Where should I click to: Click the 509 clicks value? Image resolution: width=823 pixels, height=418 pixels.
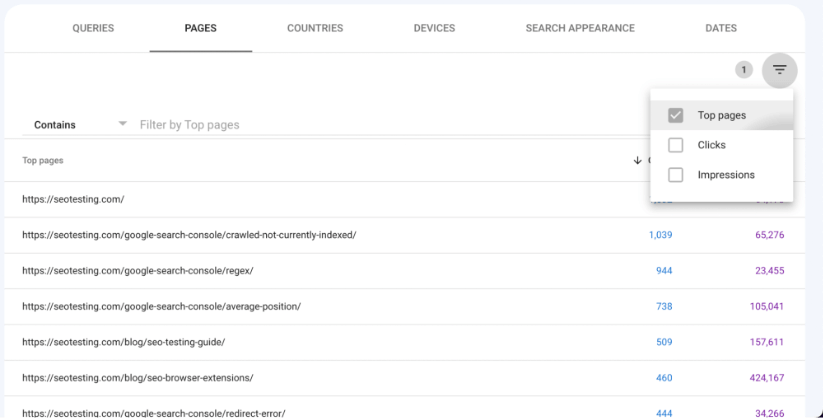(664, 342)
